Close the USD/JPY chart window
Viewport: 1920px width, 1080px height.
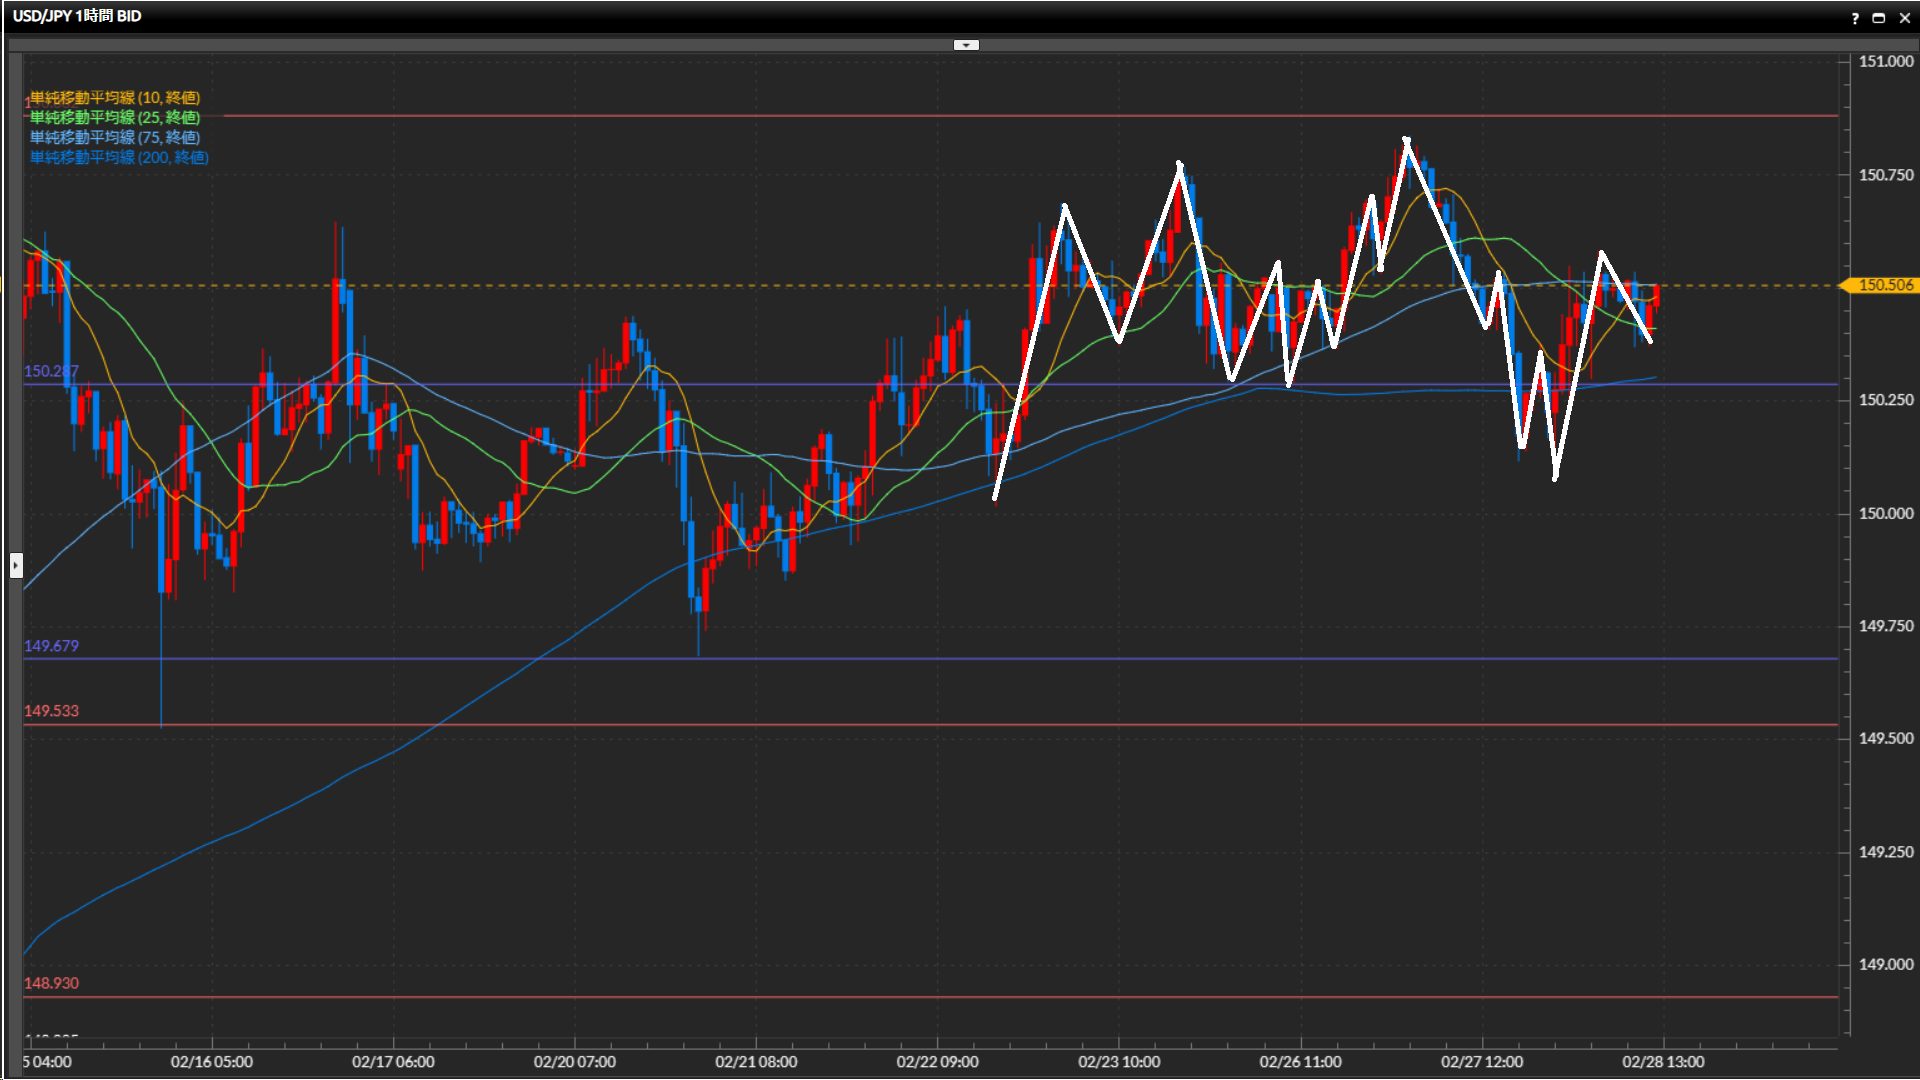(x=1905, y=18)
